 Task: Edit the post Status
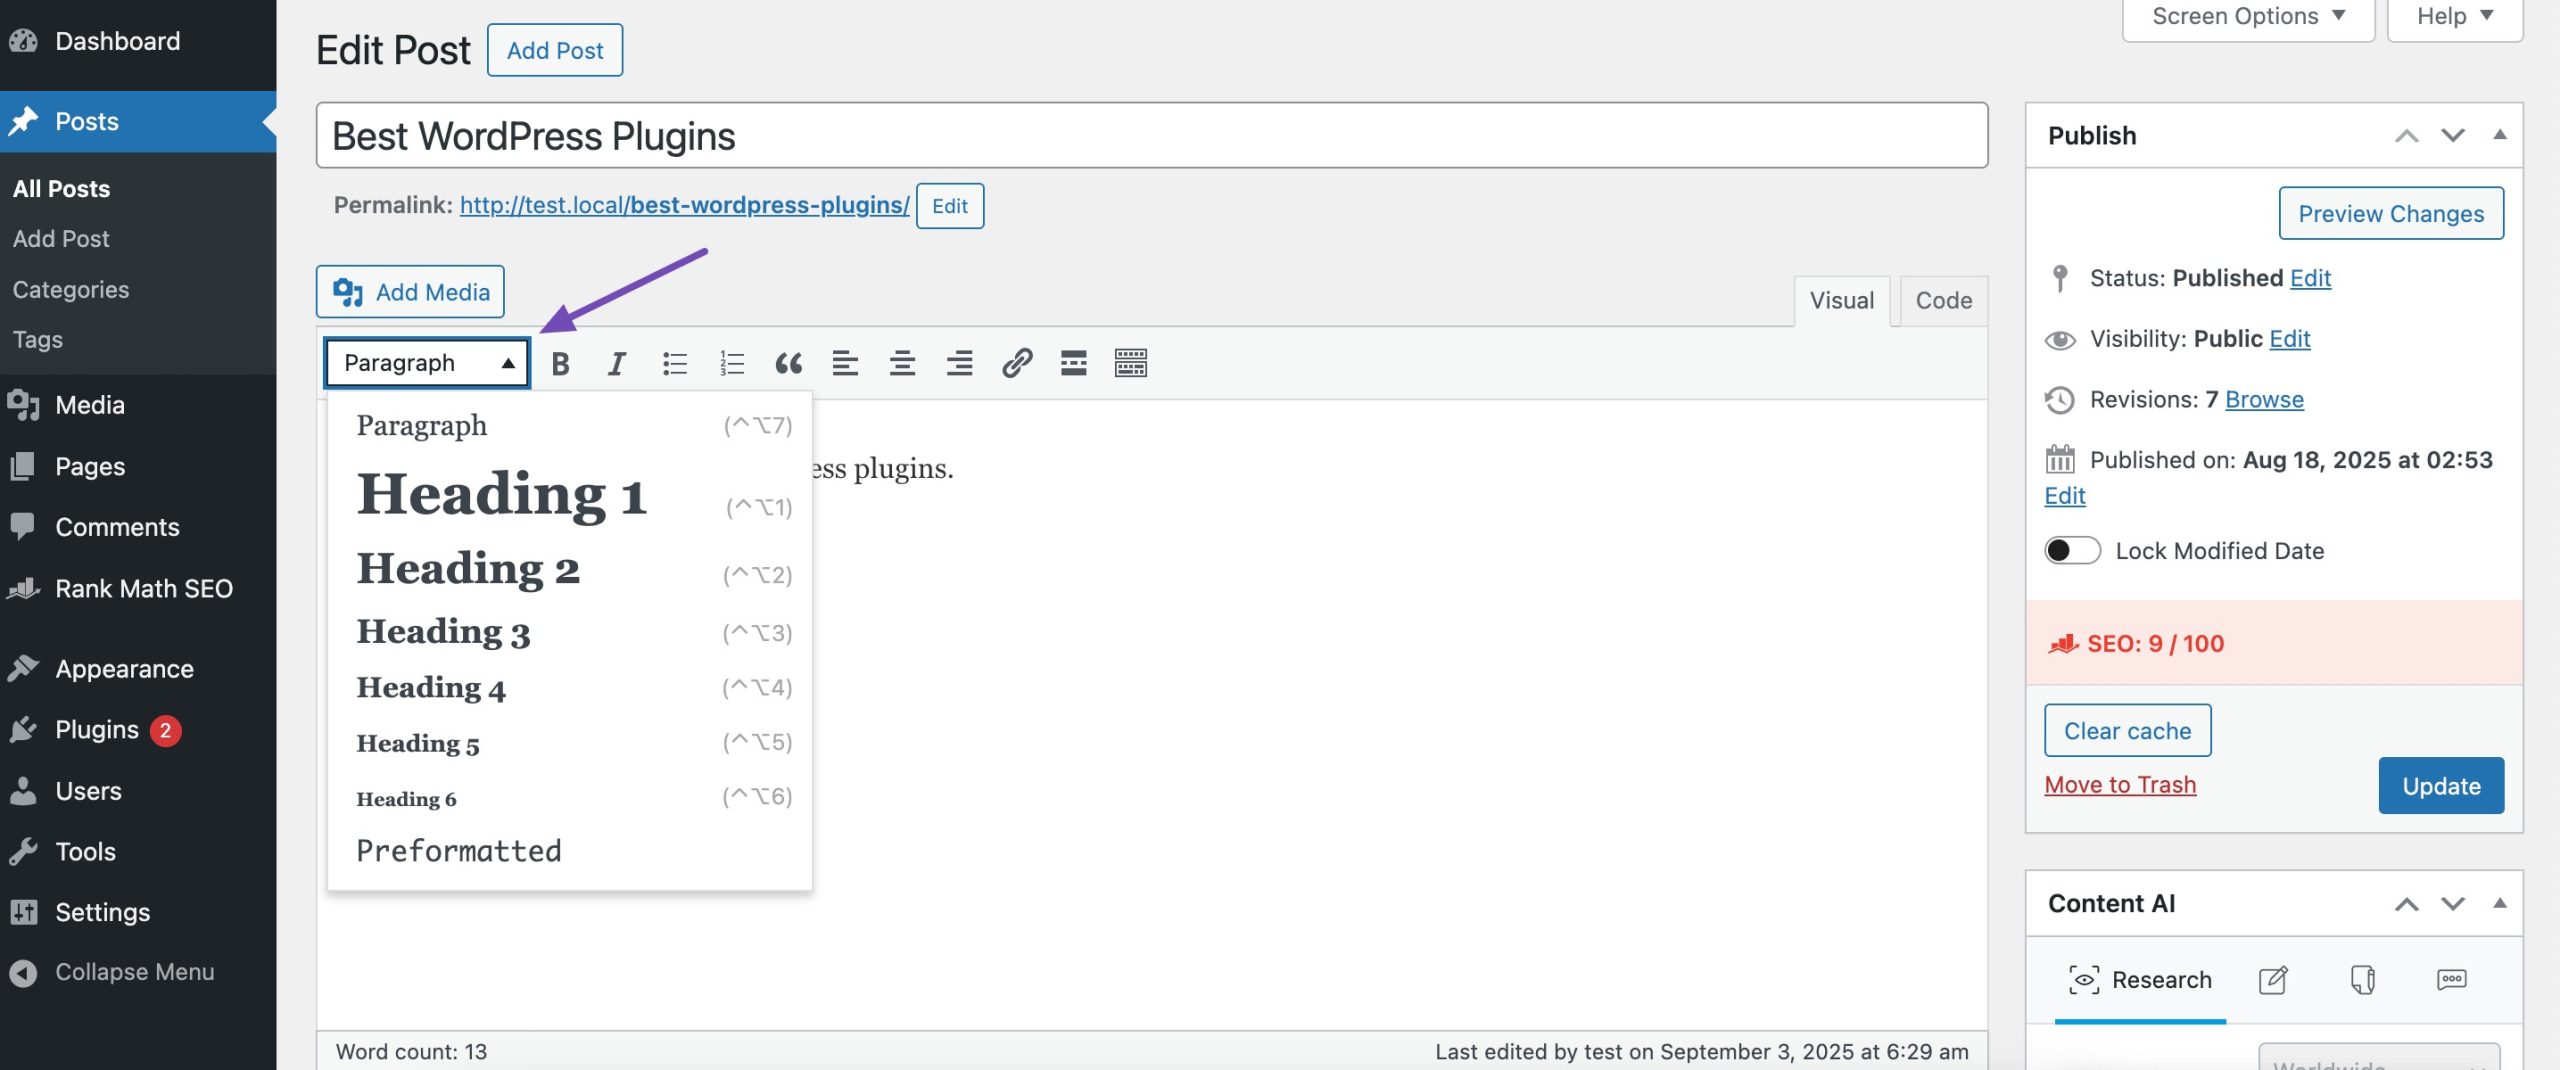(2310, 278)
